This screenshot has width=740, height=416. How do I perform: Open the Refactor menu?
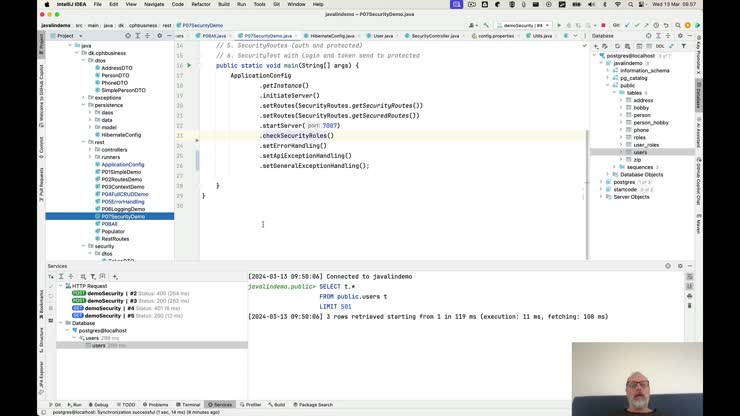click(201, 4)
